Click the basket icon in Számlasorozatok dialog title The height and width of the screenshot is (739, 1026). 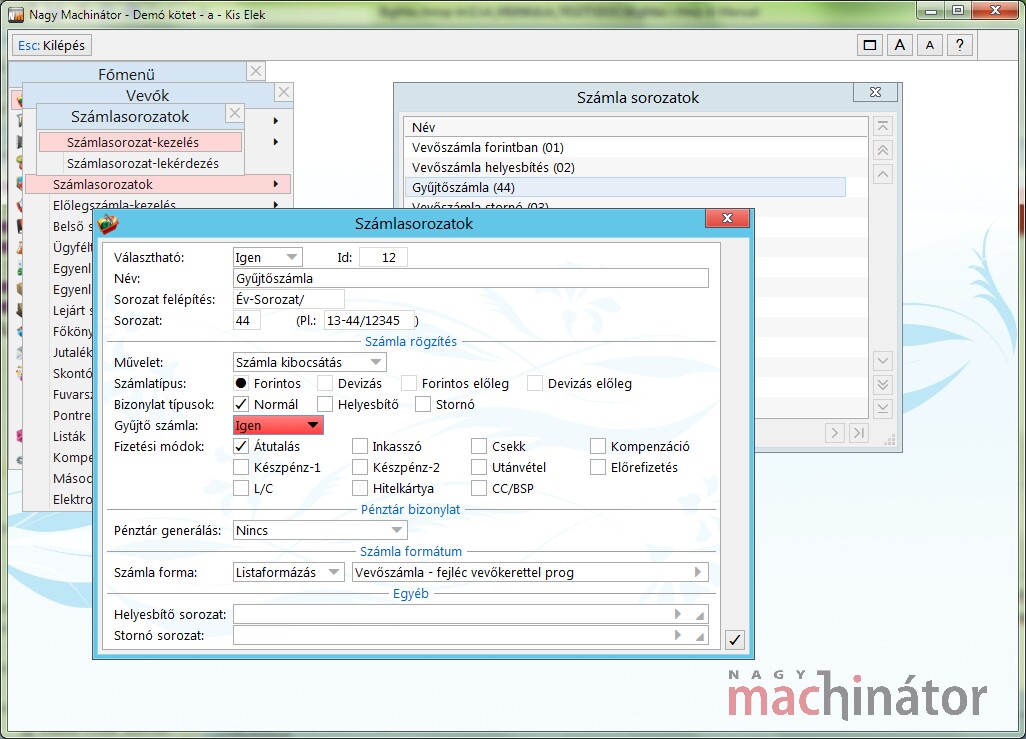108,225
